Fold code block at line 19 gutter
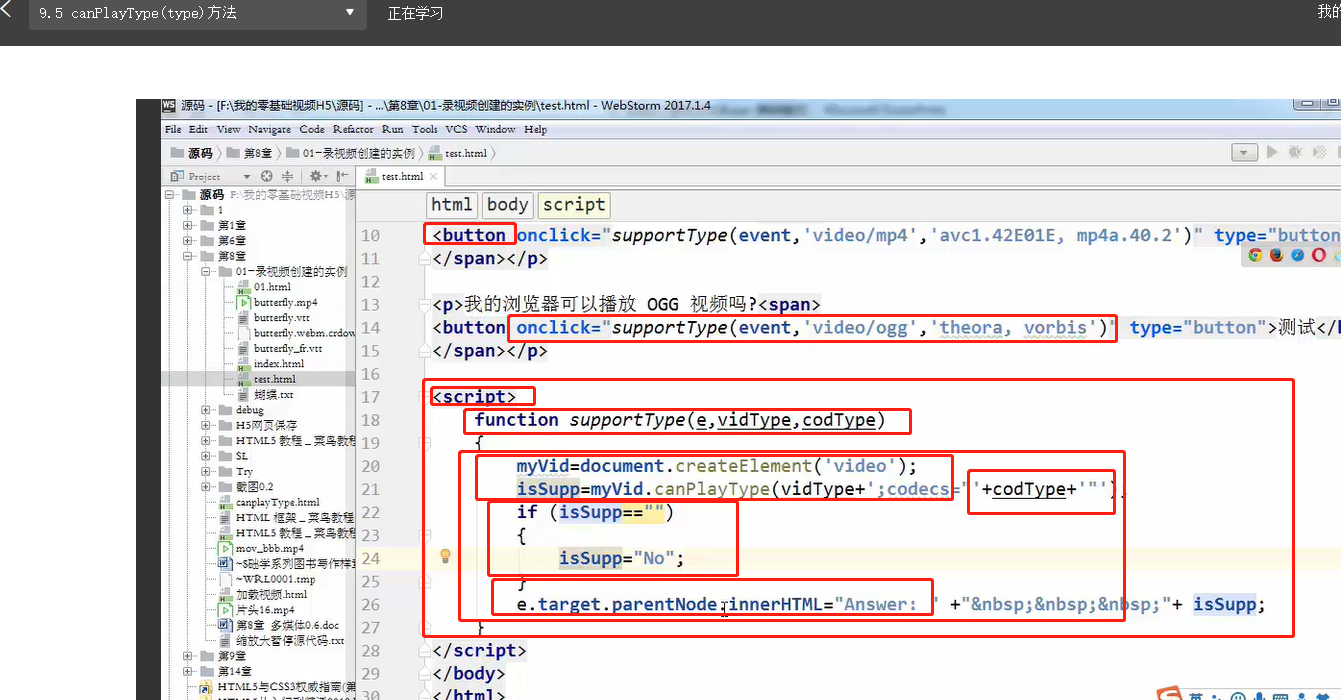 click(x=426, y=443)
